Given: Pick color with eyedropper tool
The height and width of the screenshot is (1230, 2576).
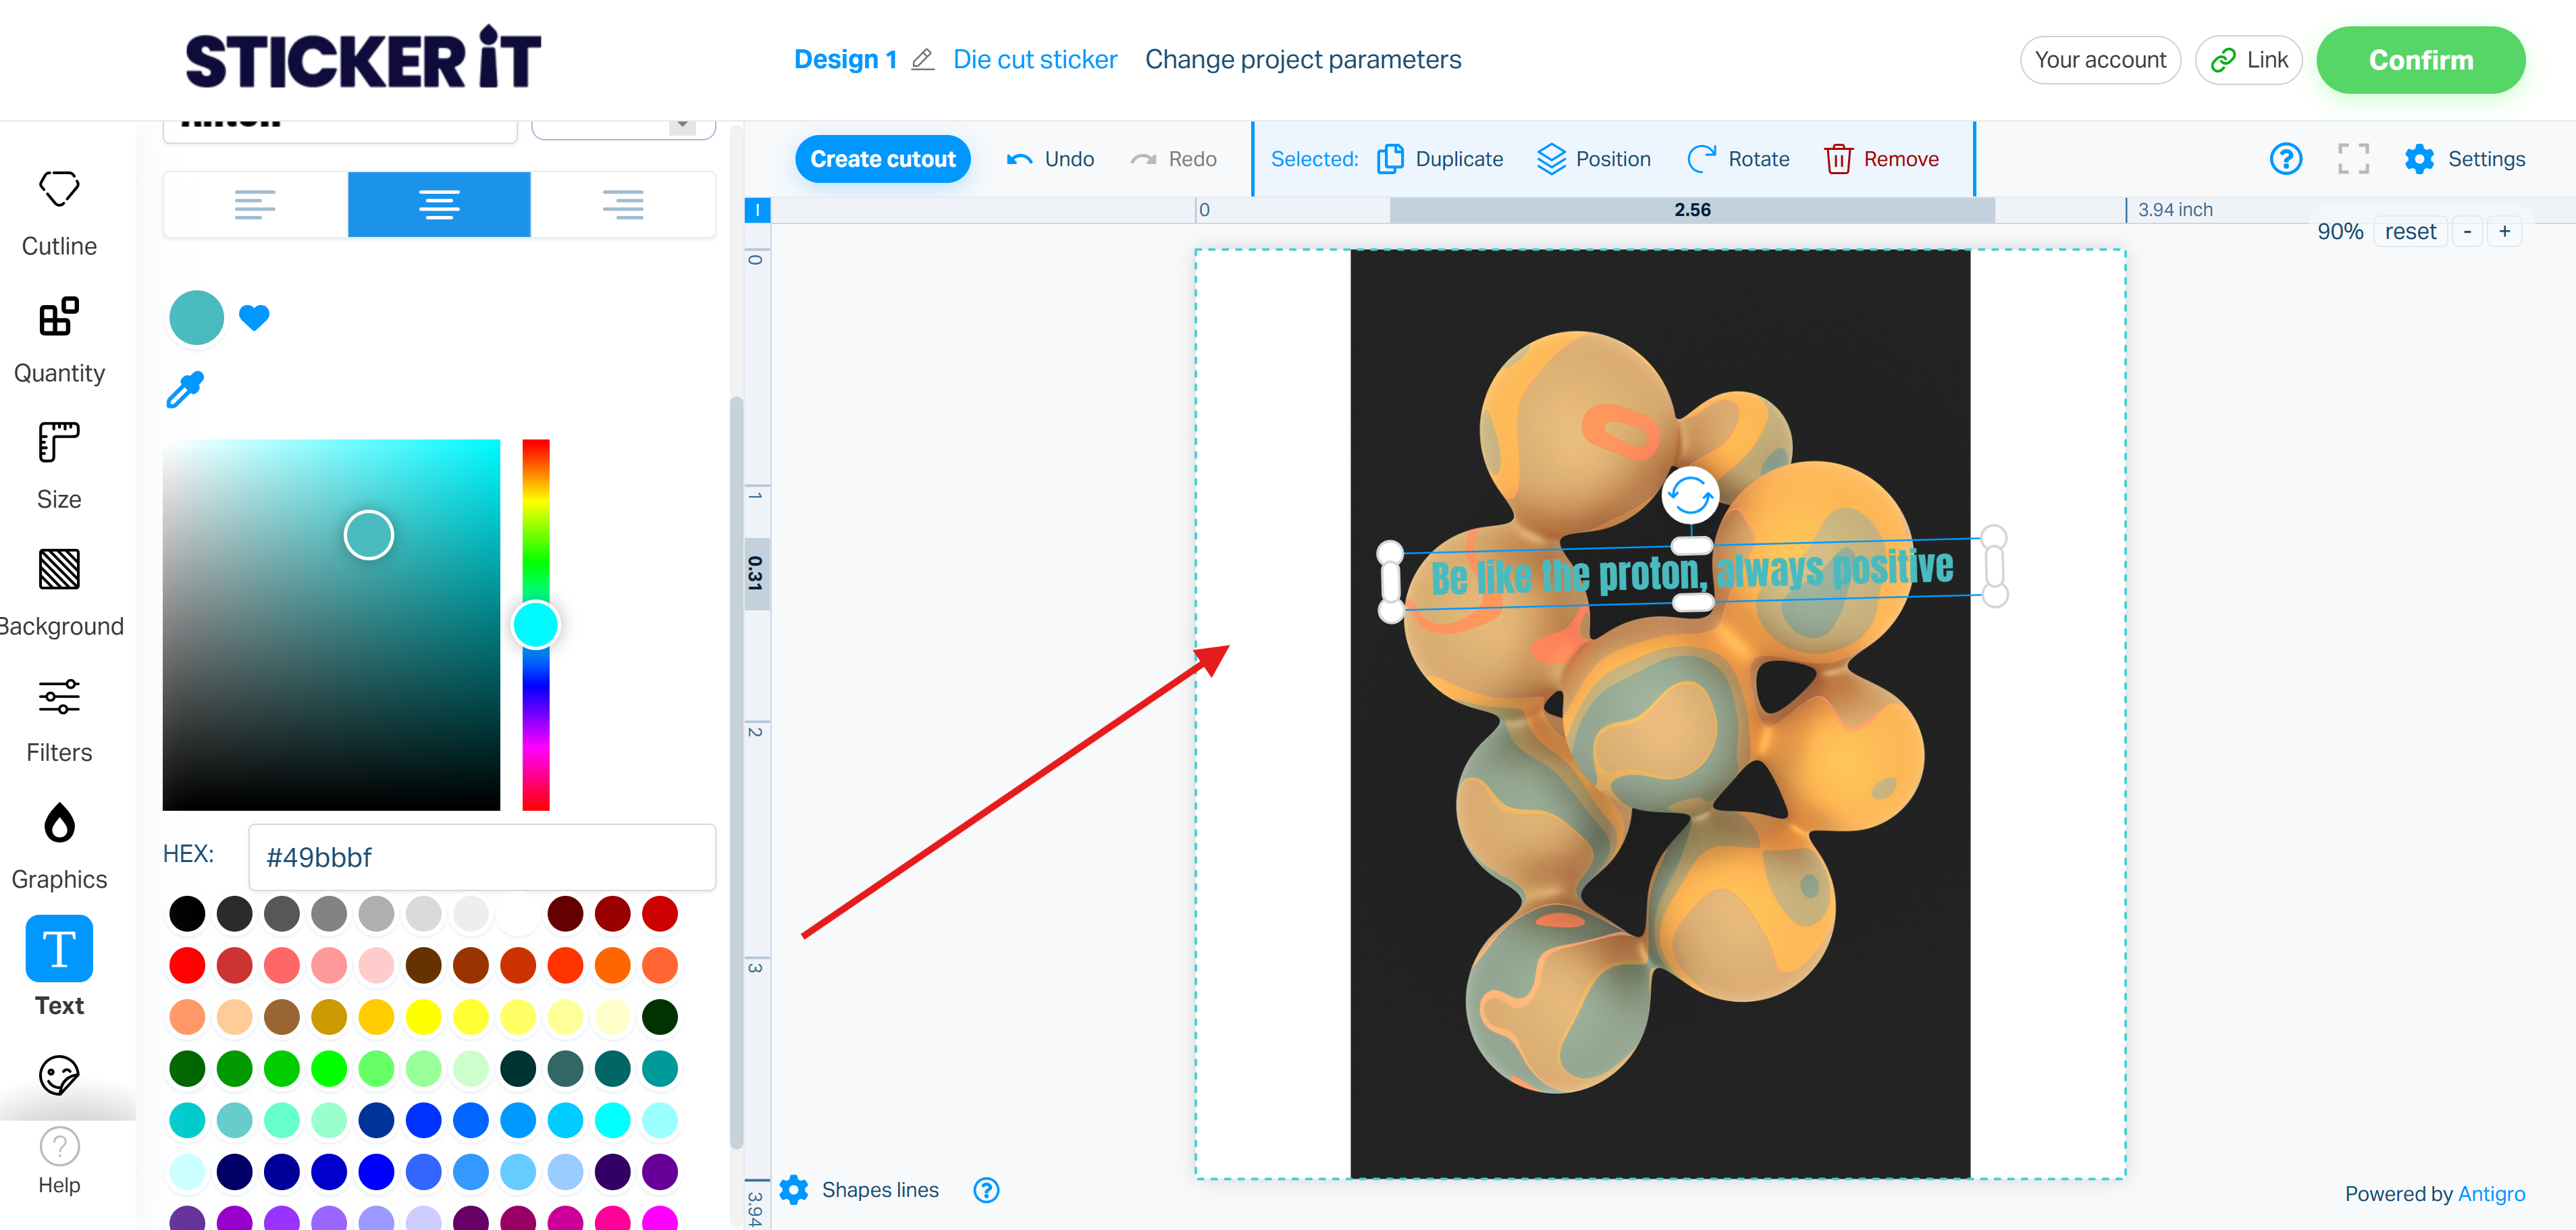Looking at the screenshot, I should click(185, 390).
